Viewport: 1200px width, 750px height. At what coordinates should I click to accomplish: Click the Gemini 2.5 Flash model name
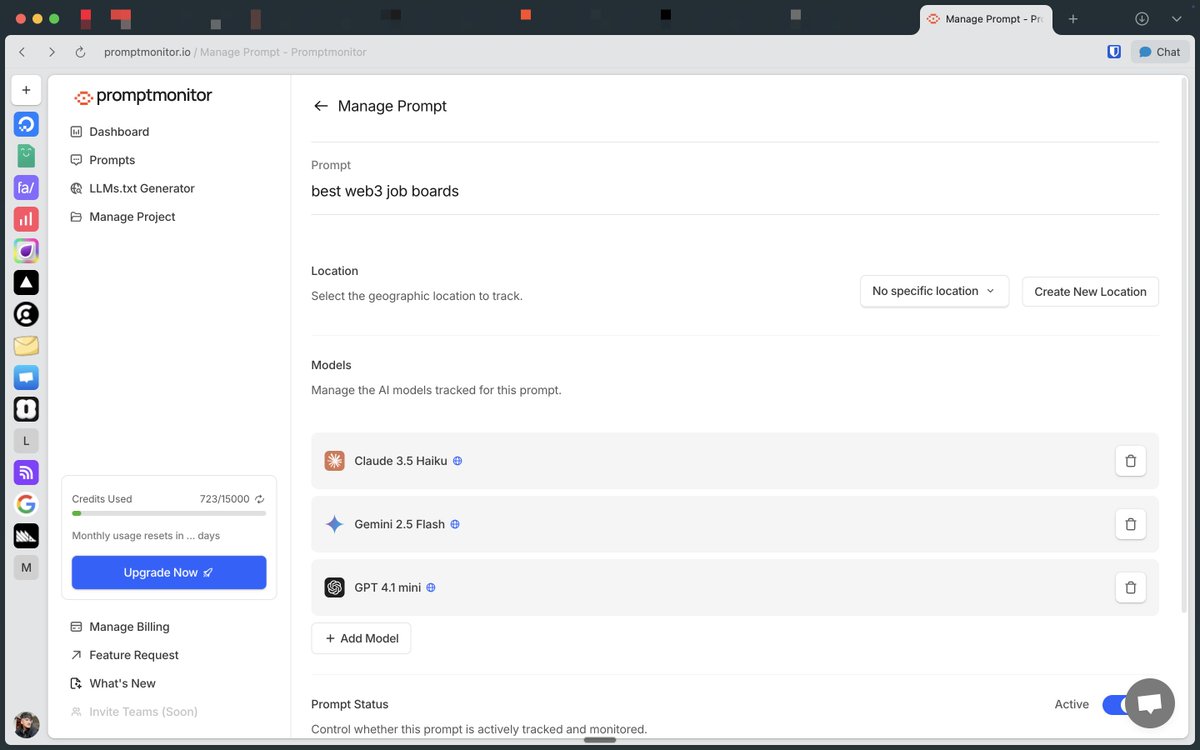tap(399, 524)
